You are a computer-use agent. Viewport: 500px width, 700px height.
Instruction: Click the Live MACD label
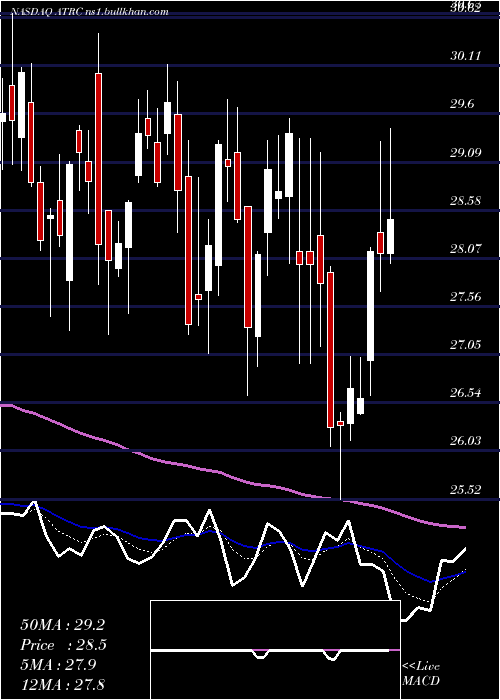pos(421,674)
